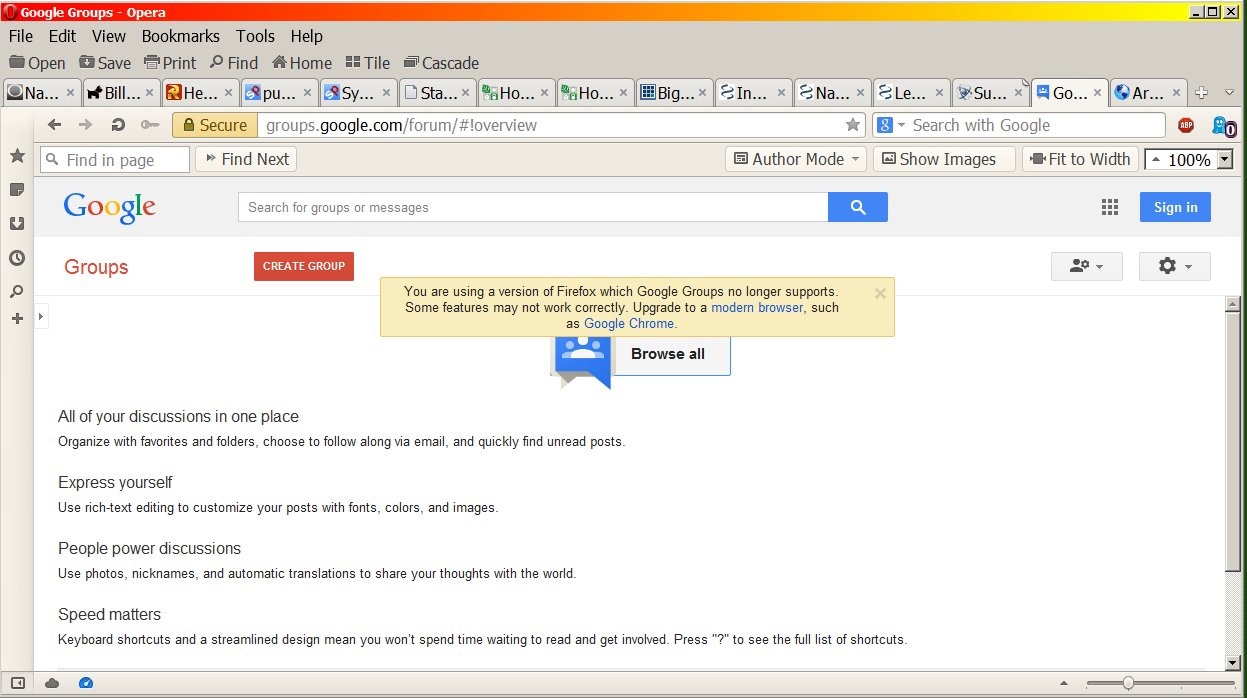Follow the 'modern browser' link
The image size is (1247, 698).
pos(757,307)
